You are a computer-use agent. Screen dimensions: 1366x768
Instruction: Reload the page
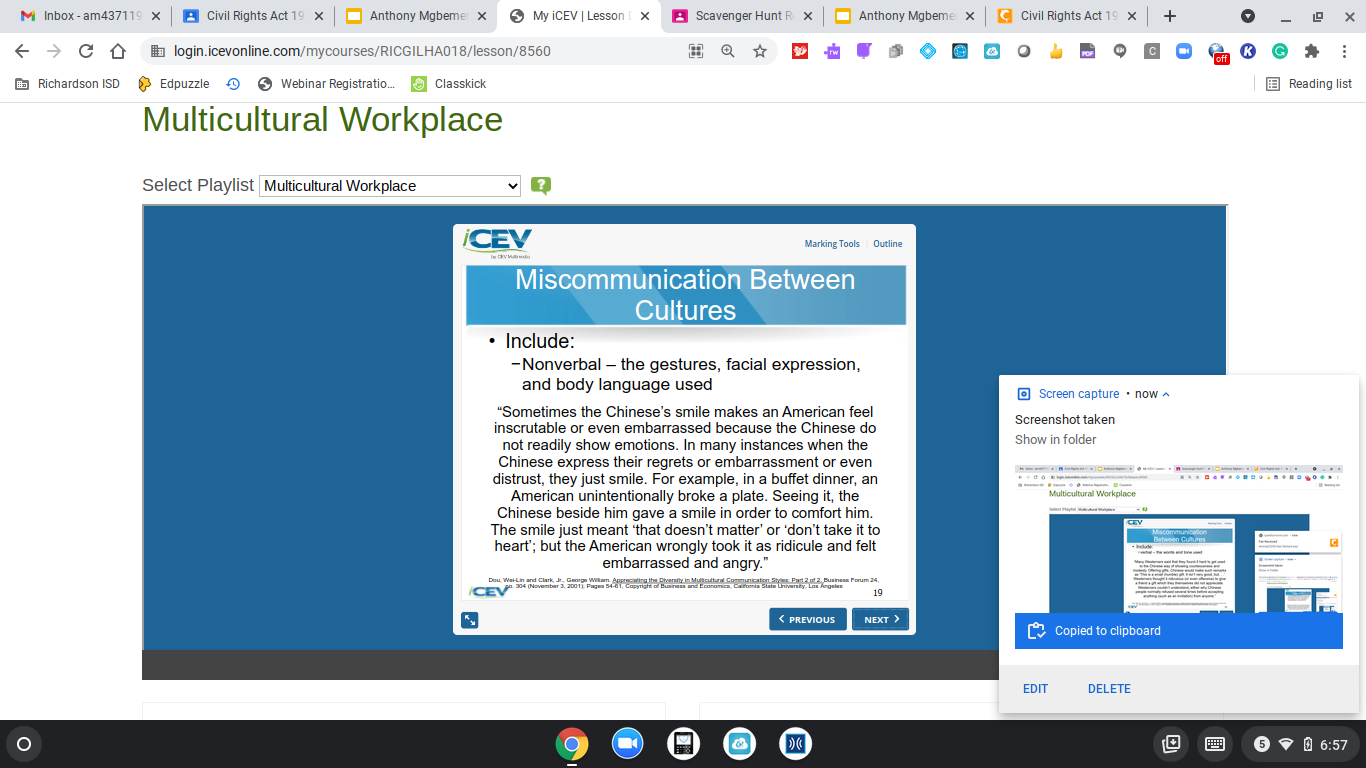[86, 51]
